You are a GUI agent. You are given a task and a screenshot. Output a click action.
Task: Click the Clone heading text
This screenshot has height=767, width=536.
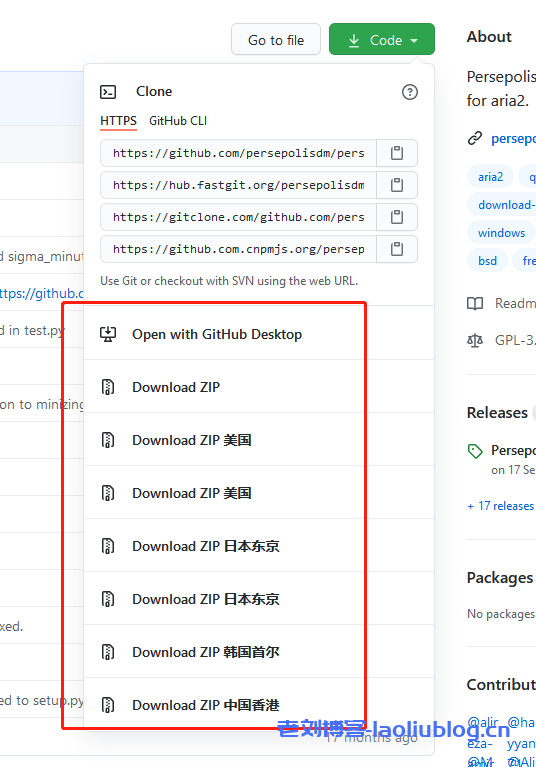[154, 91]
